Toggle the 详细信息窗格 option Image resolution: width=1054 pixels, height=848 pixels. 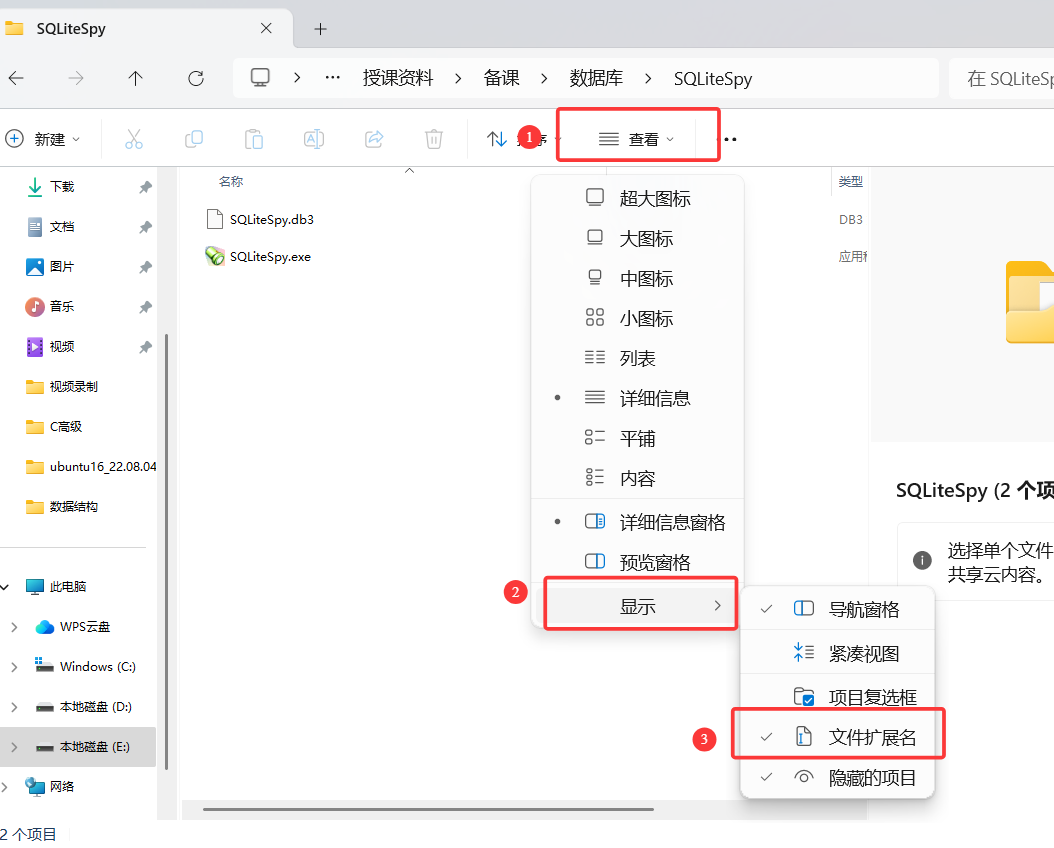[637, 522]
